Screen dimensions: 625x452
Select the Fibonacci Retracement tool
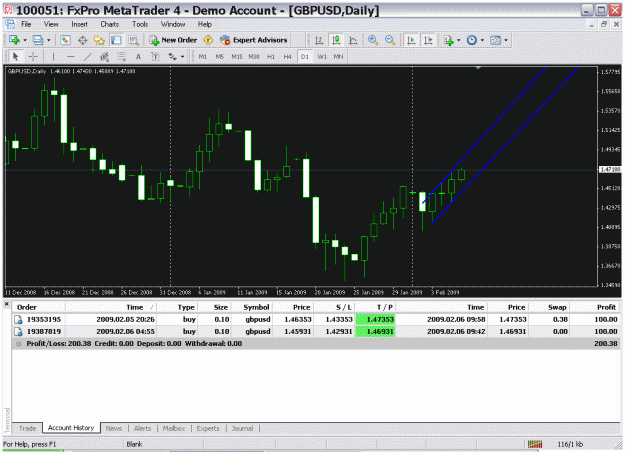coord(121,57)
